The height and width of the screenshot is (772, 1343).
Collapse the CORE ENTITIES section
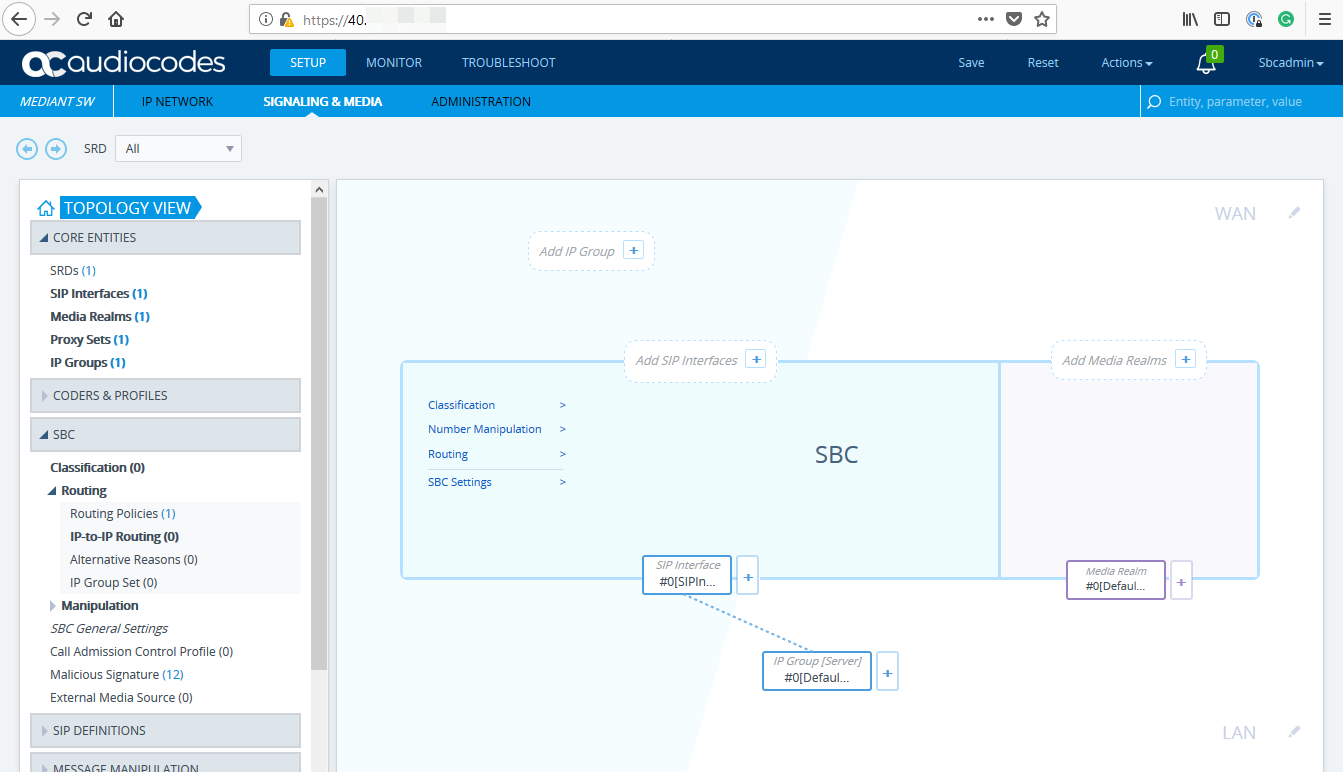coord(166,238)
